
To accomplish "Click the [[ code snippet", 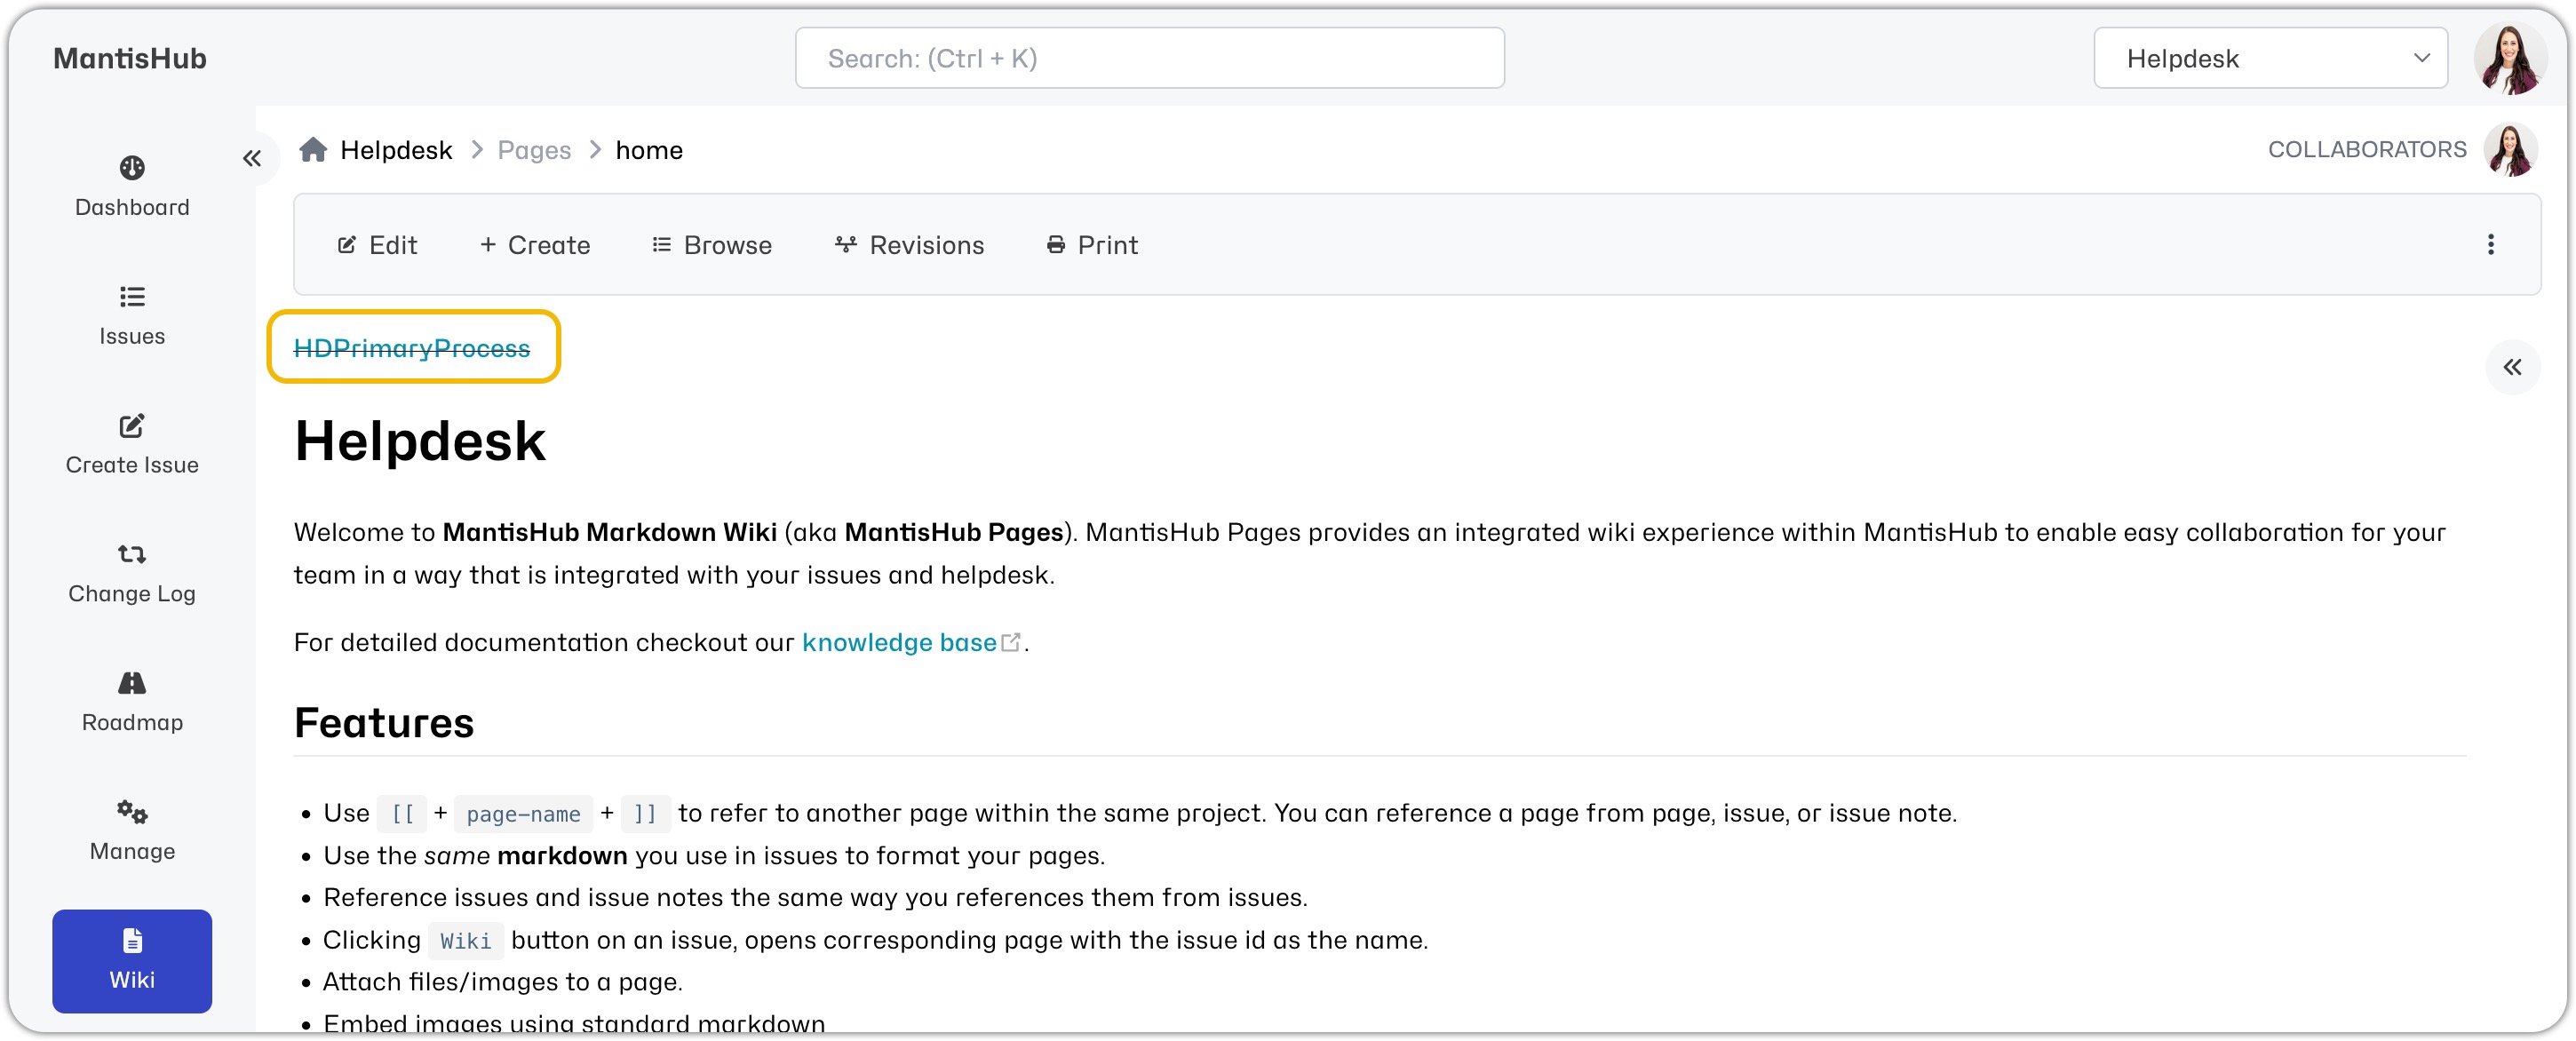I will tap(402, 814).
